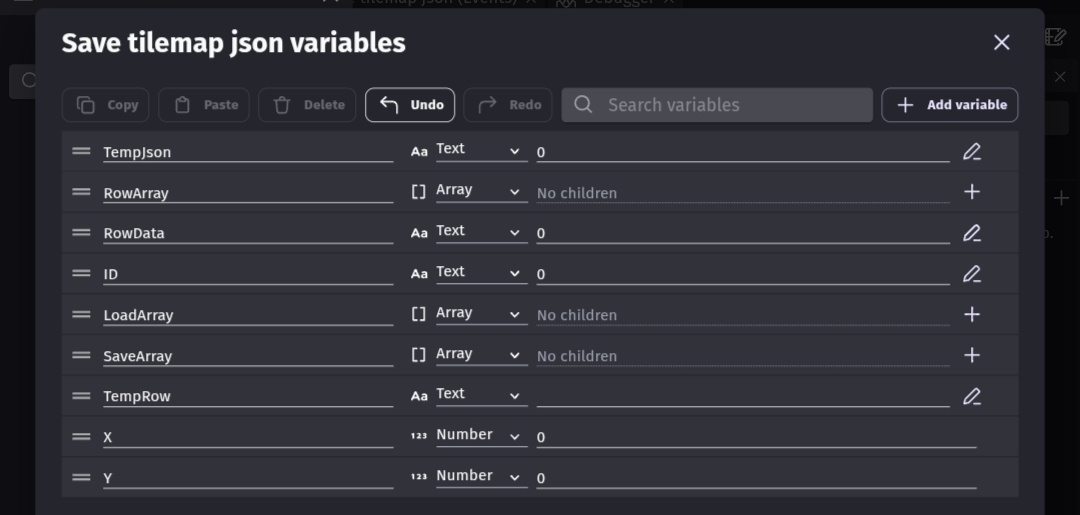Grab the drag handle of the X variable
The height and width of the screenshot is (515, 1080).
(x=81, y=437)
